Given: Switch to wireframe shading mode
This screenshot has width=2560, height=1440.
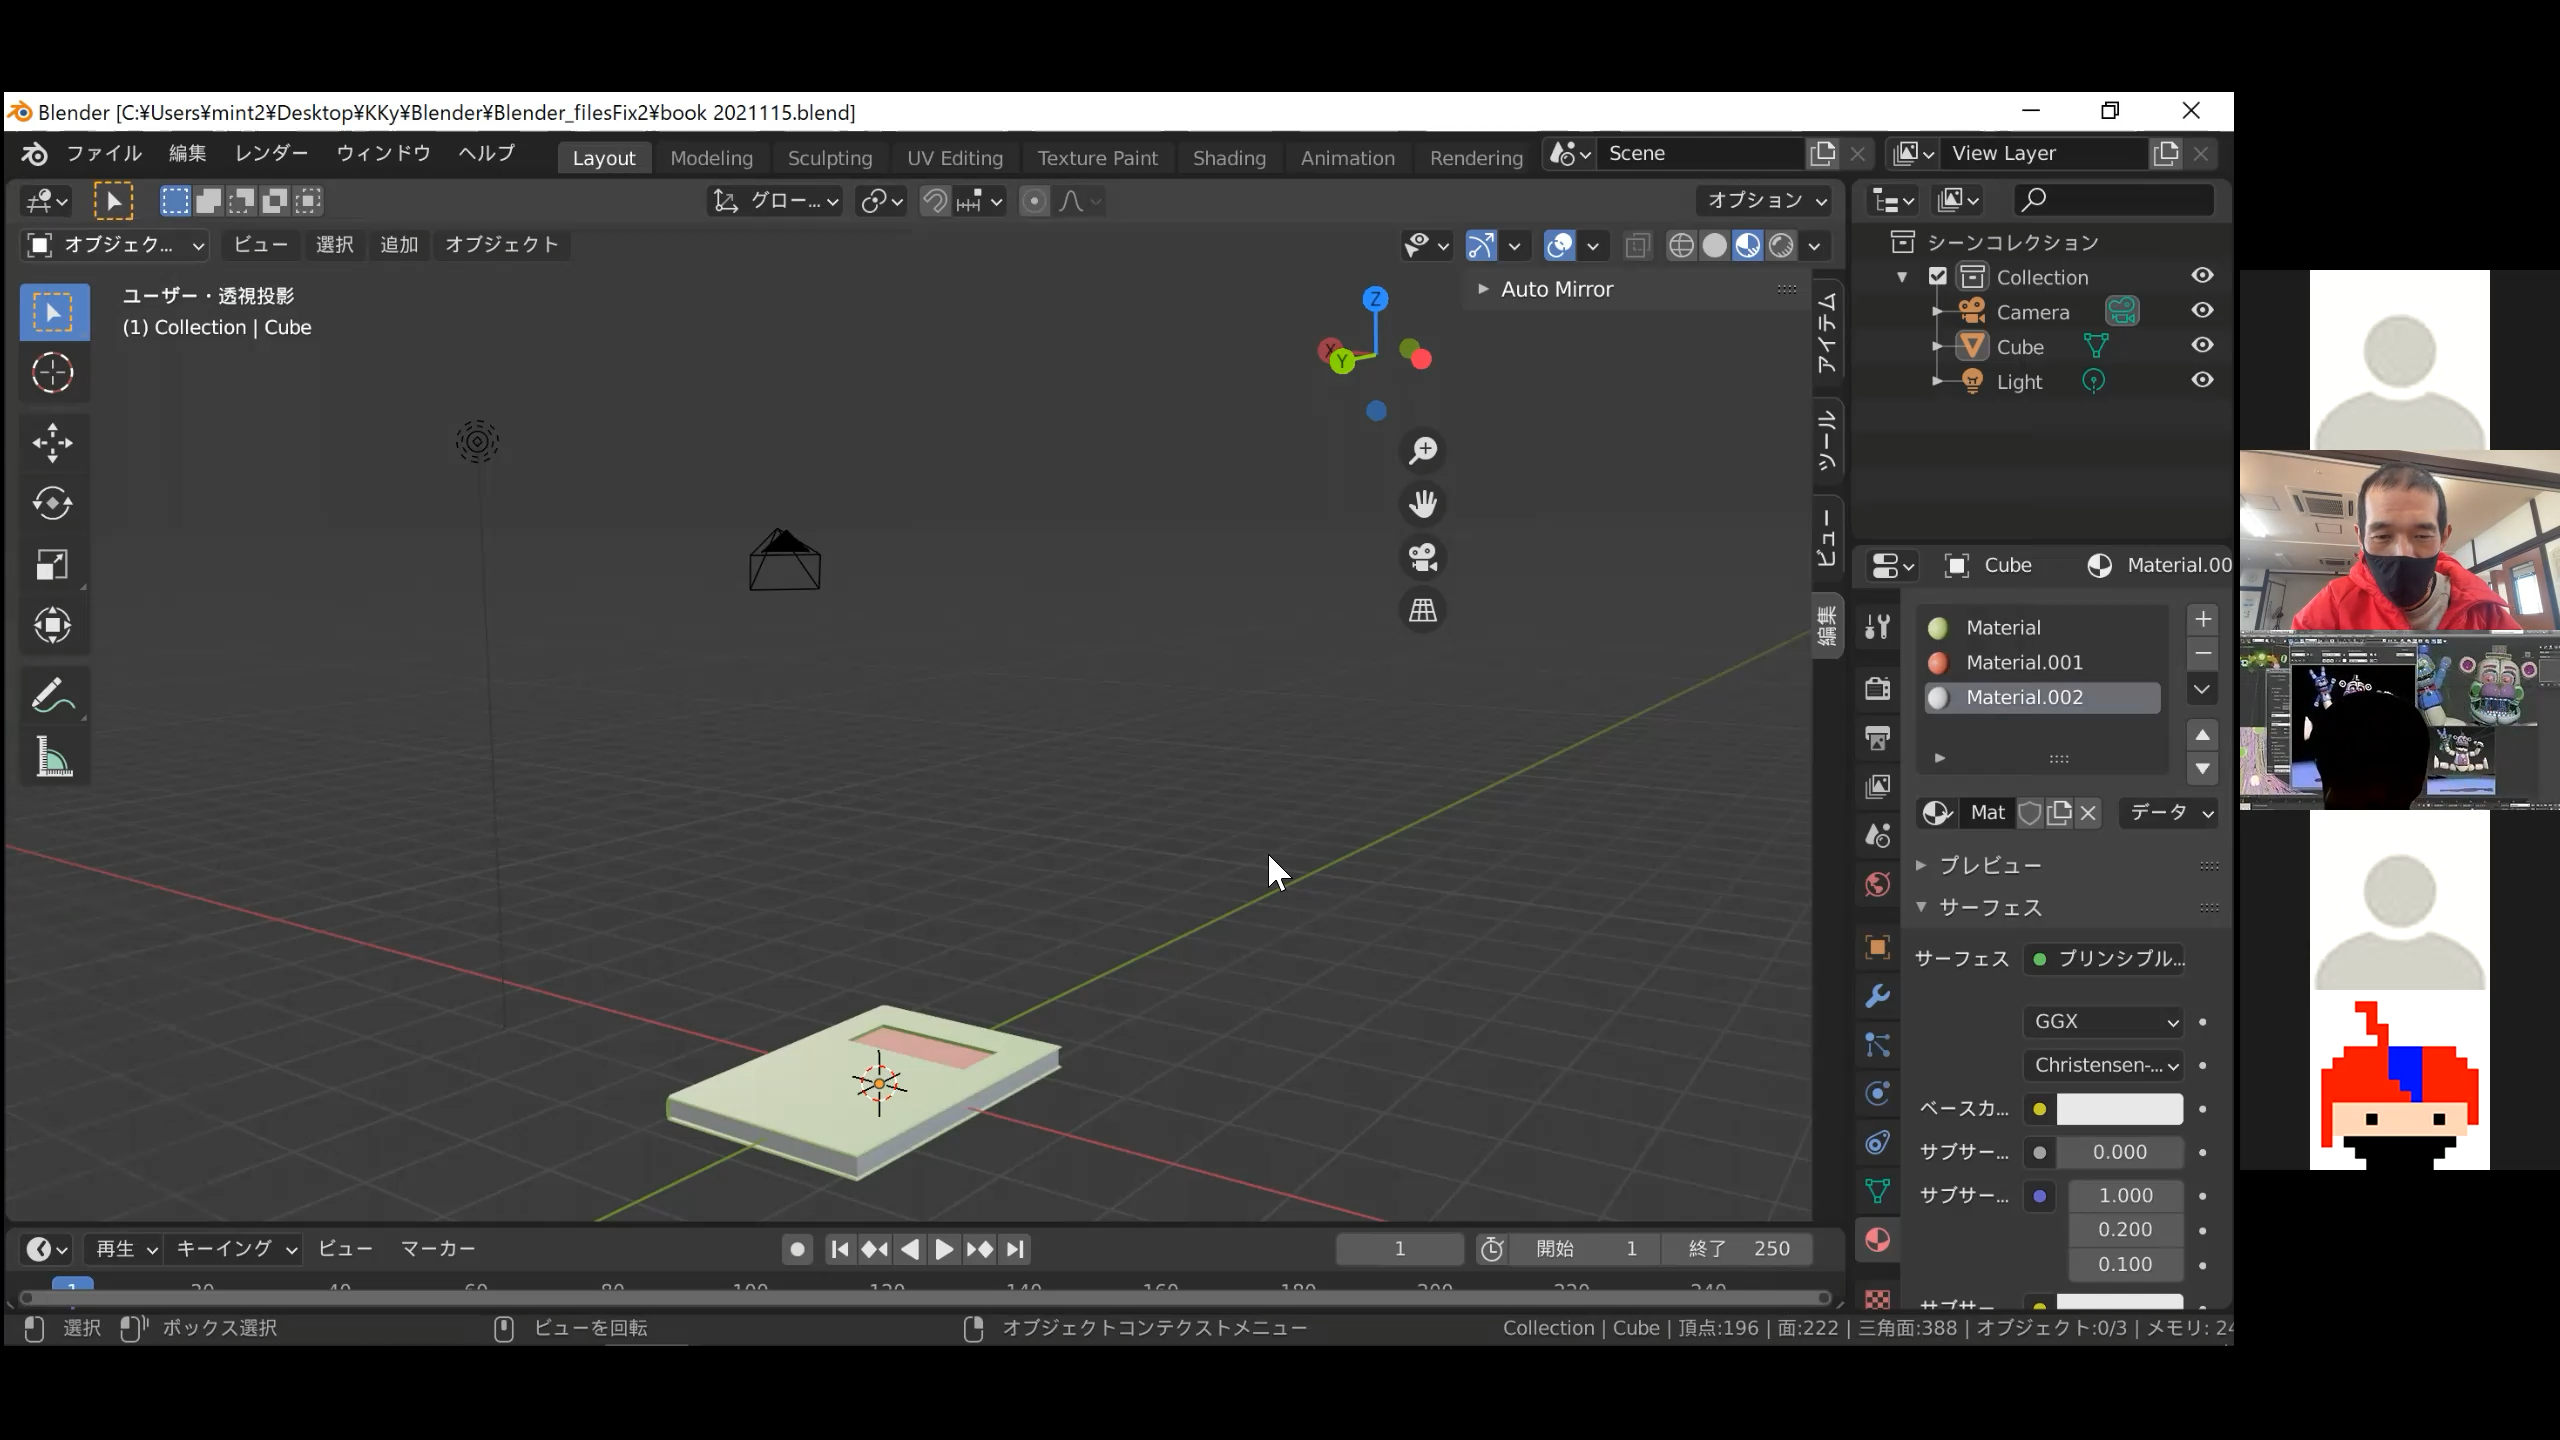Looking at the screenshot, I should (1682, 246).
